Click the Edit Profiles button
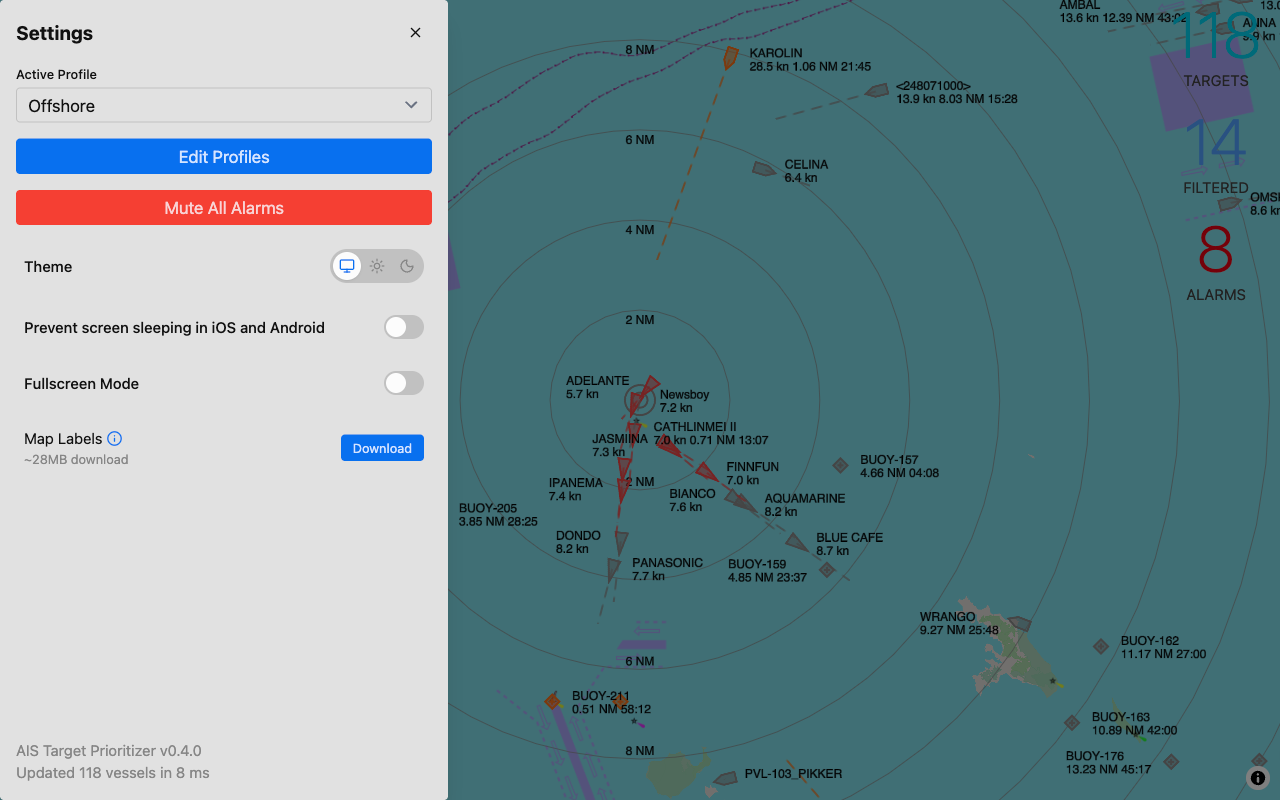1280x800 pixels. click(224, 157)
